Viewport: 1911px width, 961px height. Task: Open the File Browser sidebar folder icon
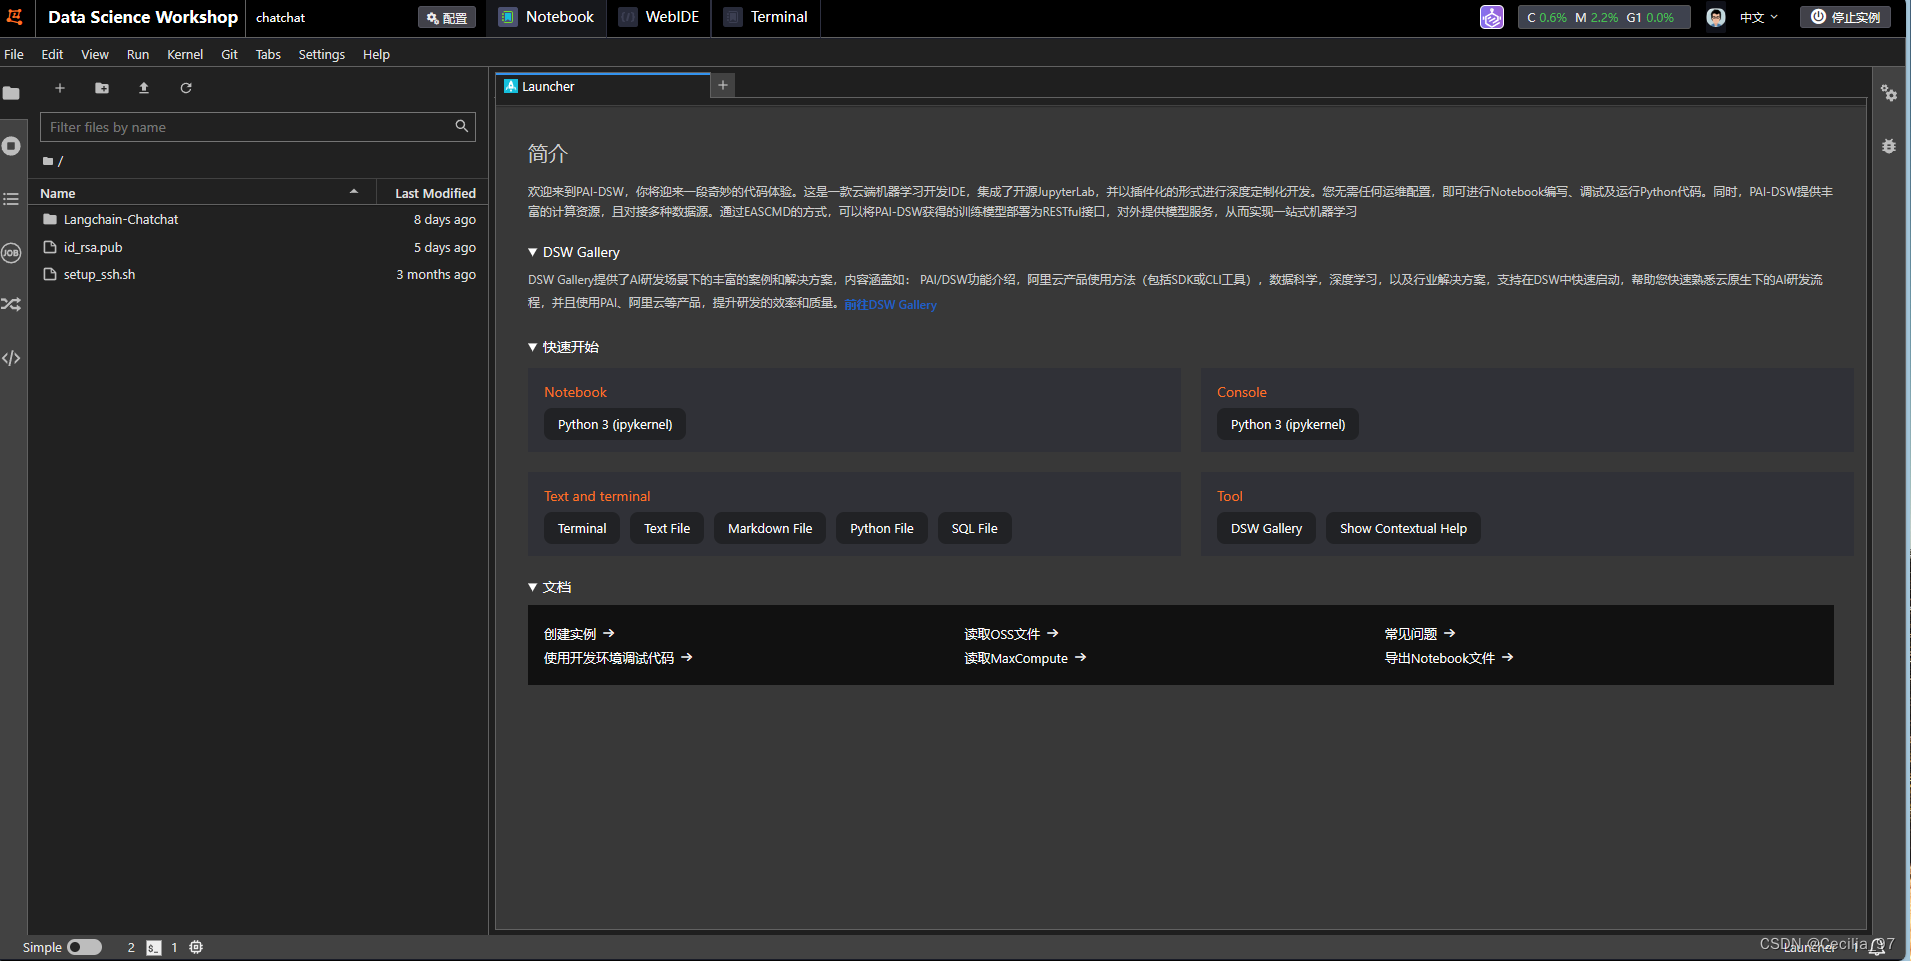[11, 93]
